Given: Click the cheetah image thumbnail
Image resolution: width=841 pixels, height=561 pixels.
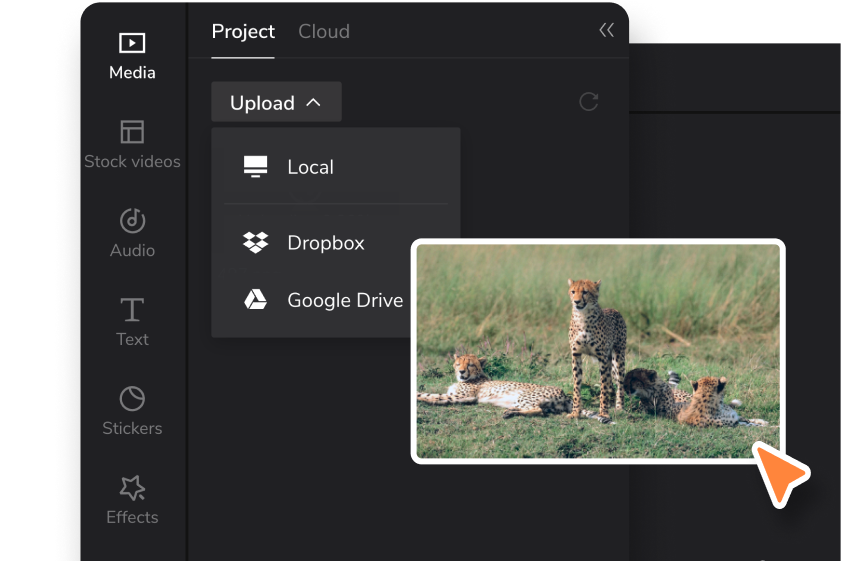Looking at the screenshot, I should pyautogui.click(x=598, y=351).
